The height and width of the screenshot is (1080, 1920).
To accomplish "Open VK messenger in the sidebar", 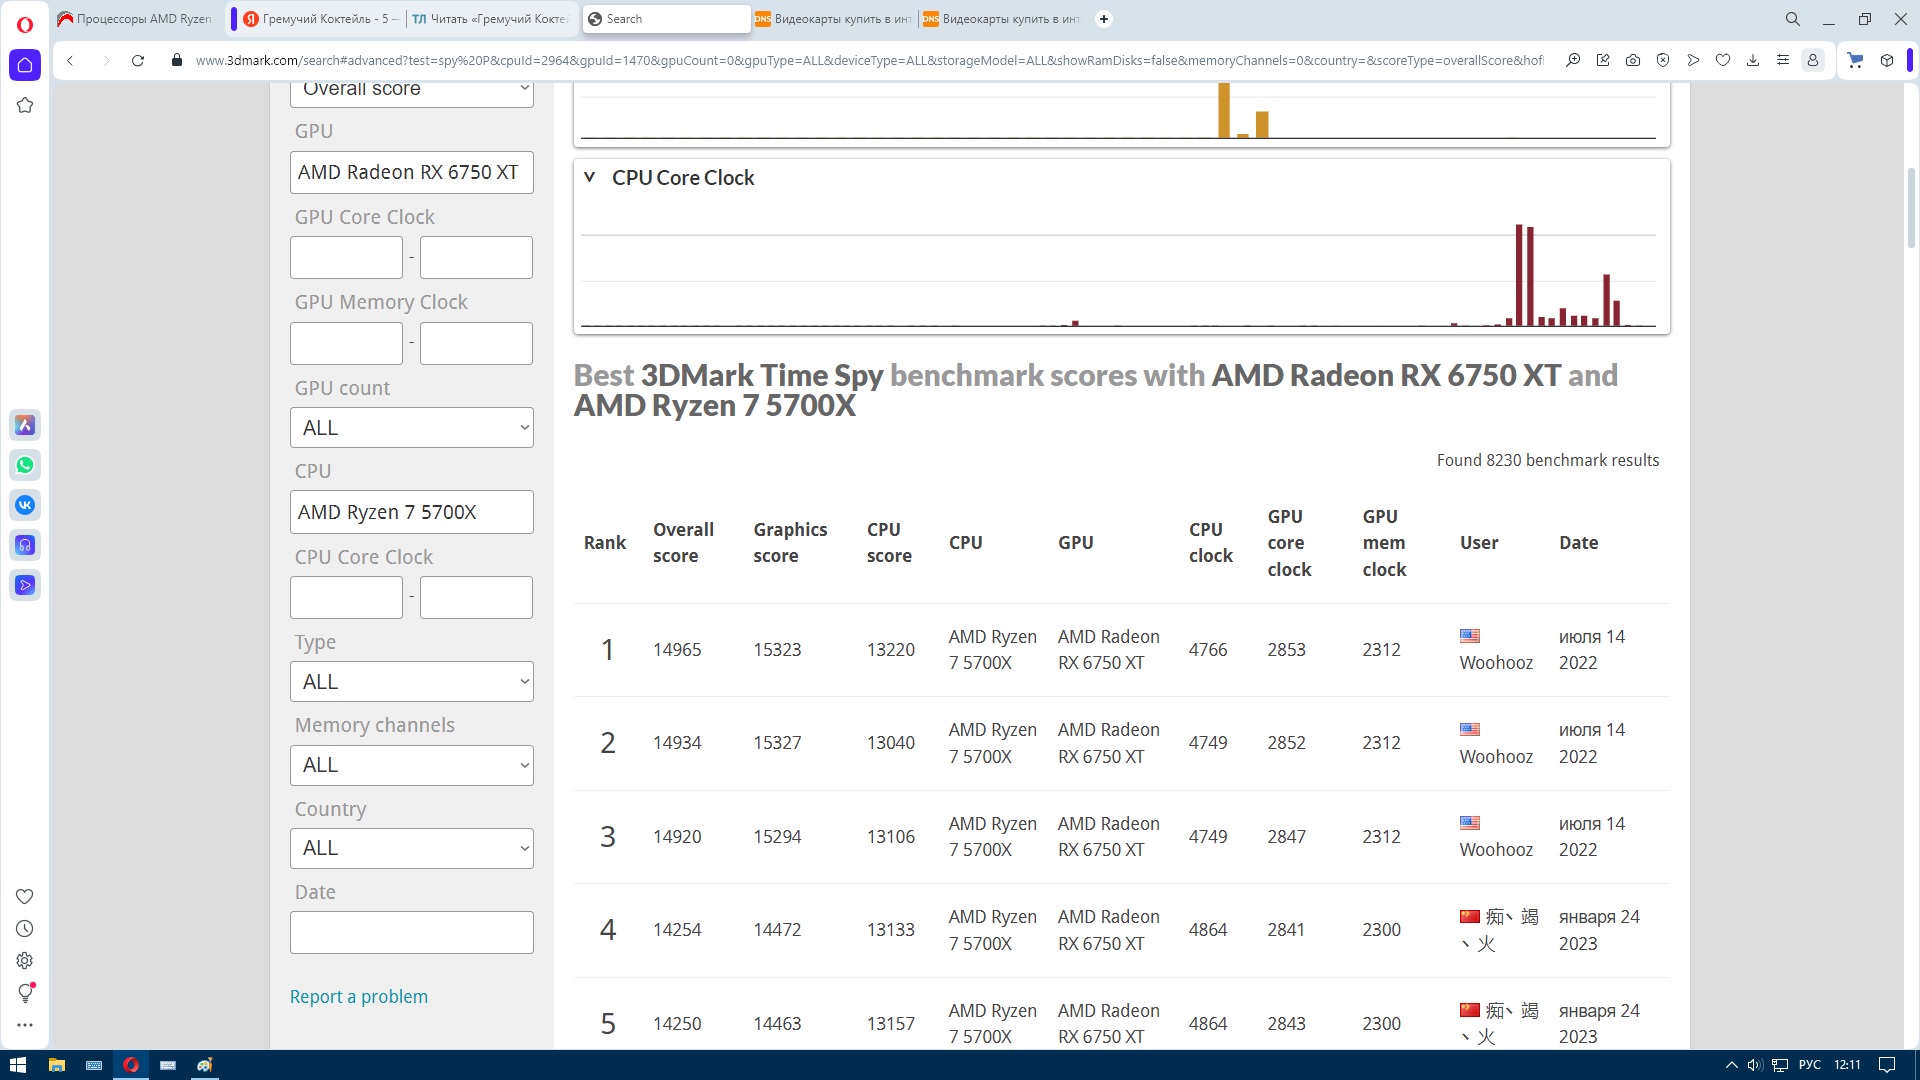I will (x=25, y=505).
